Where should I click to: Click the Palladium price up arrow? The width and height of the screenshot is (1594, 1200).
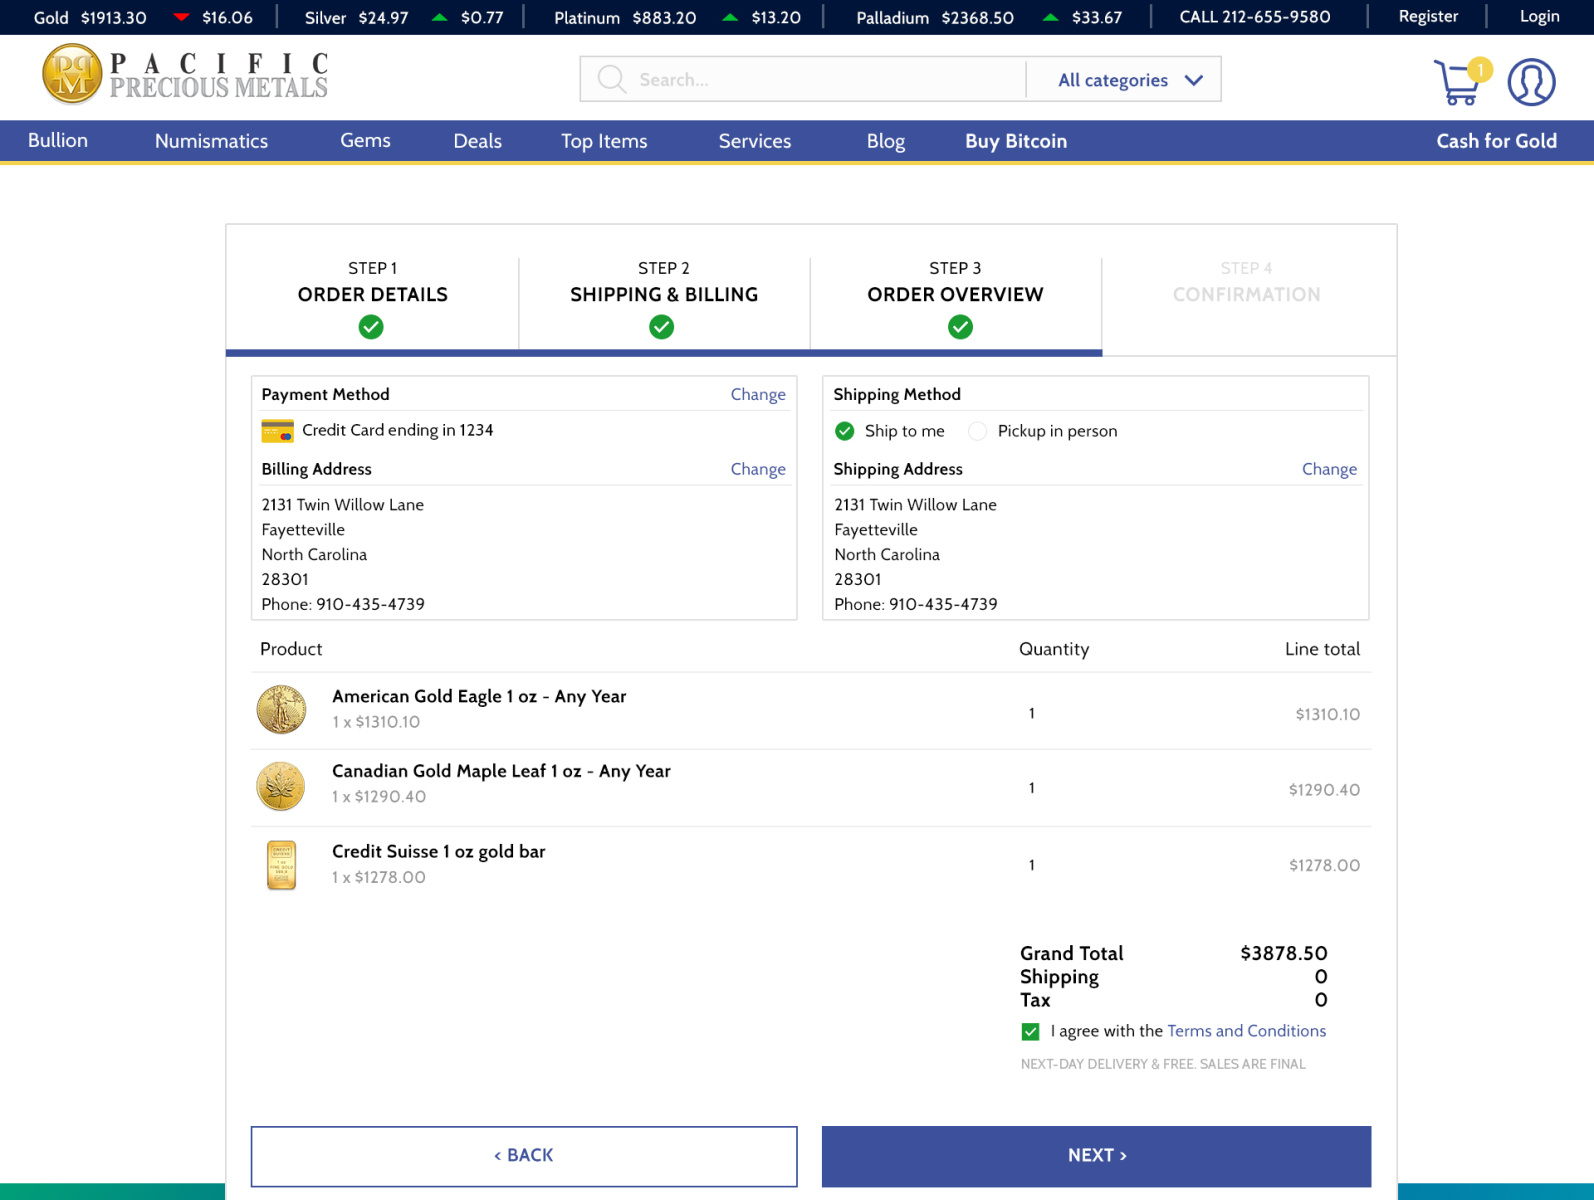point(1050,17)
